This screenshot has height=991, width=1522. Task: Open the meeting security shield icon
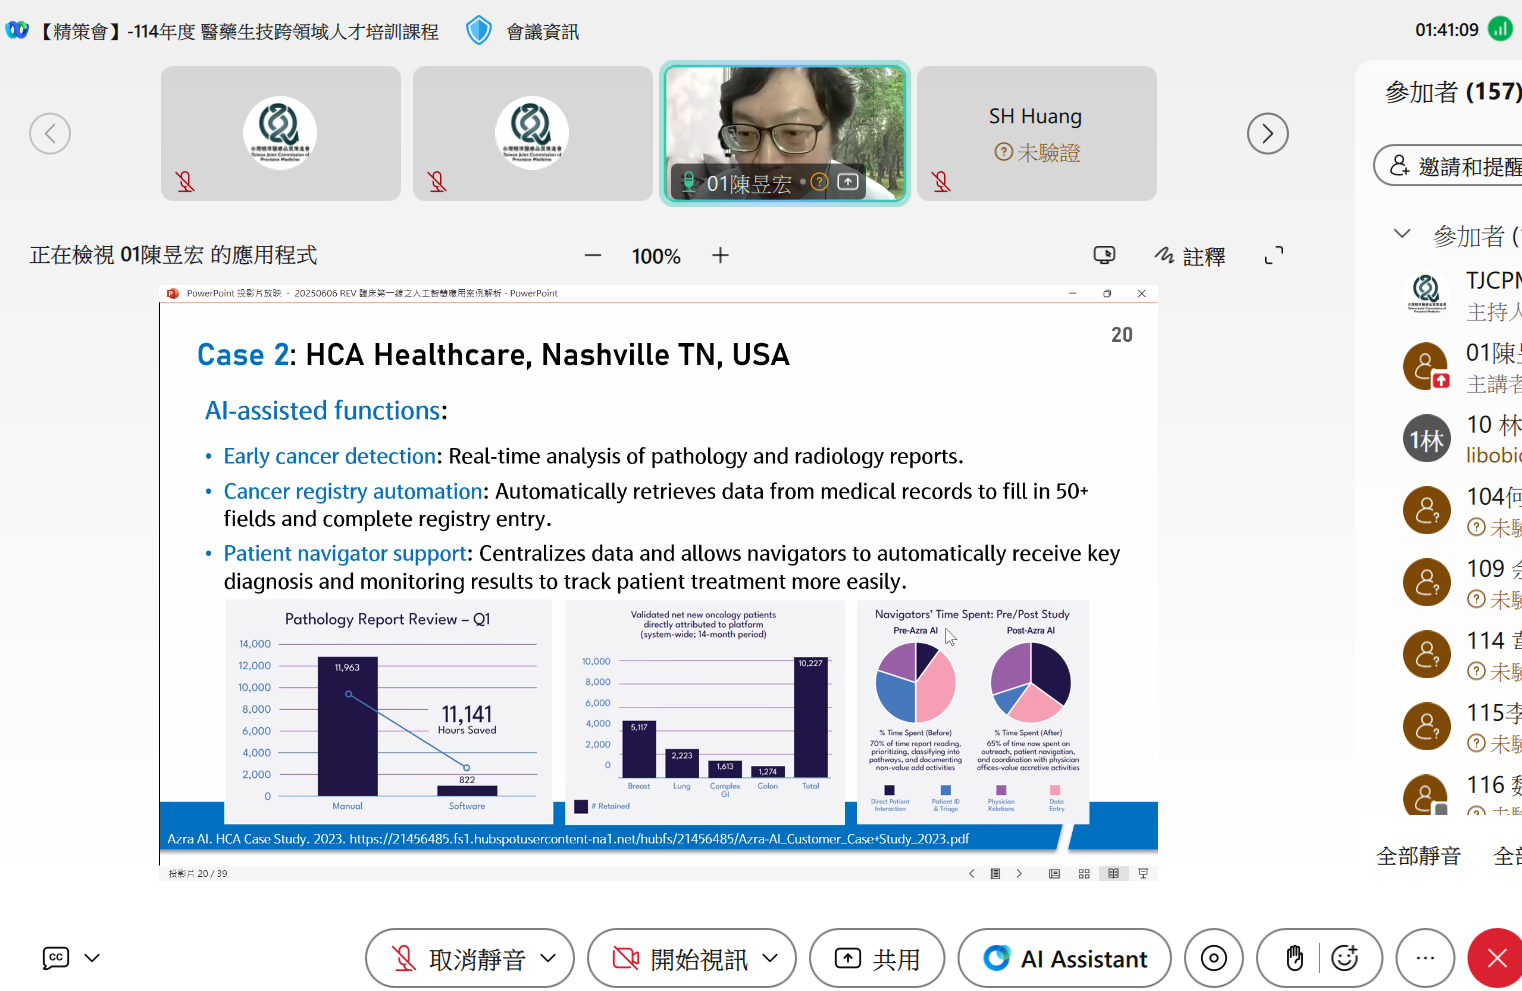tap(479, 31)
